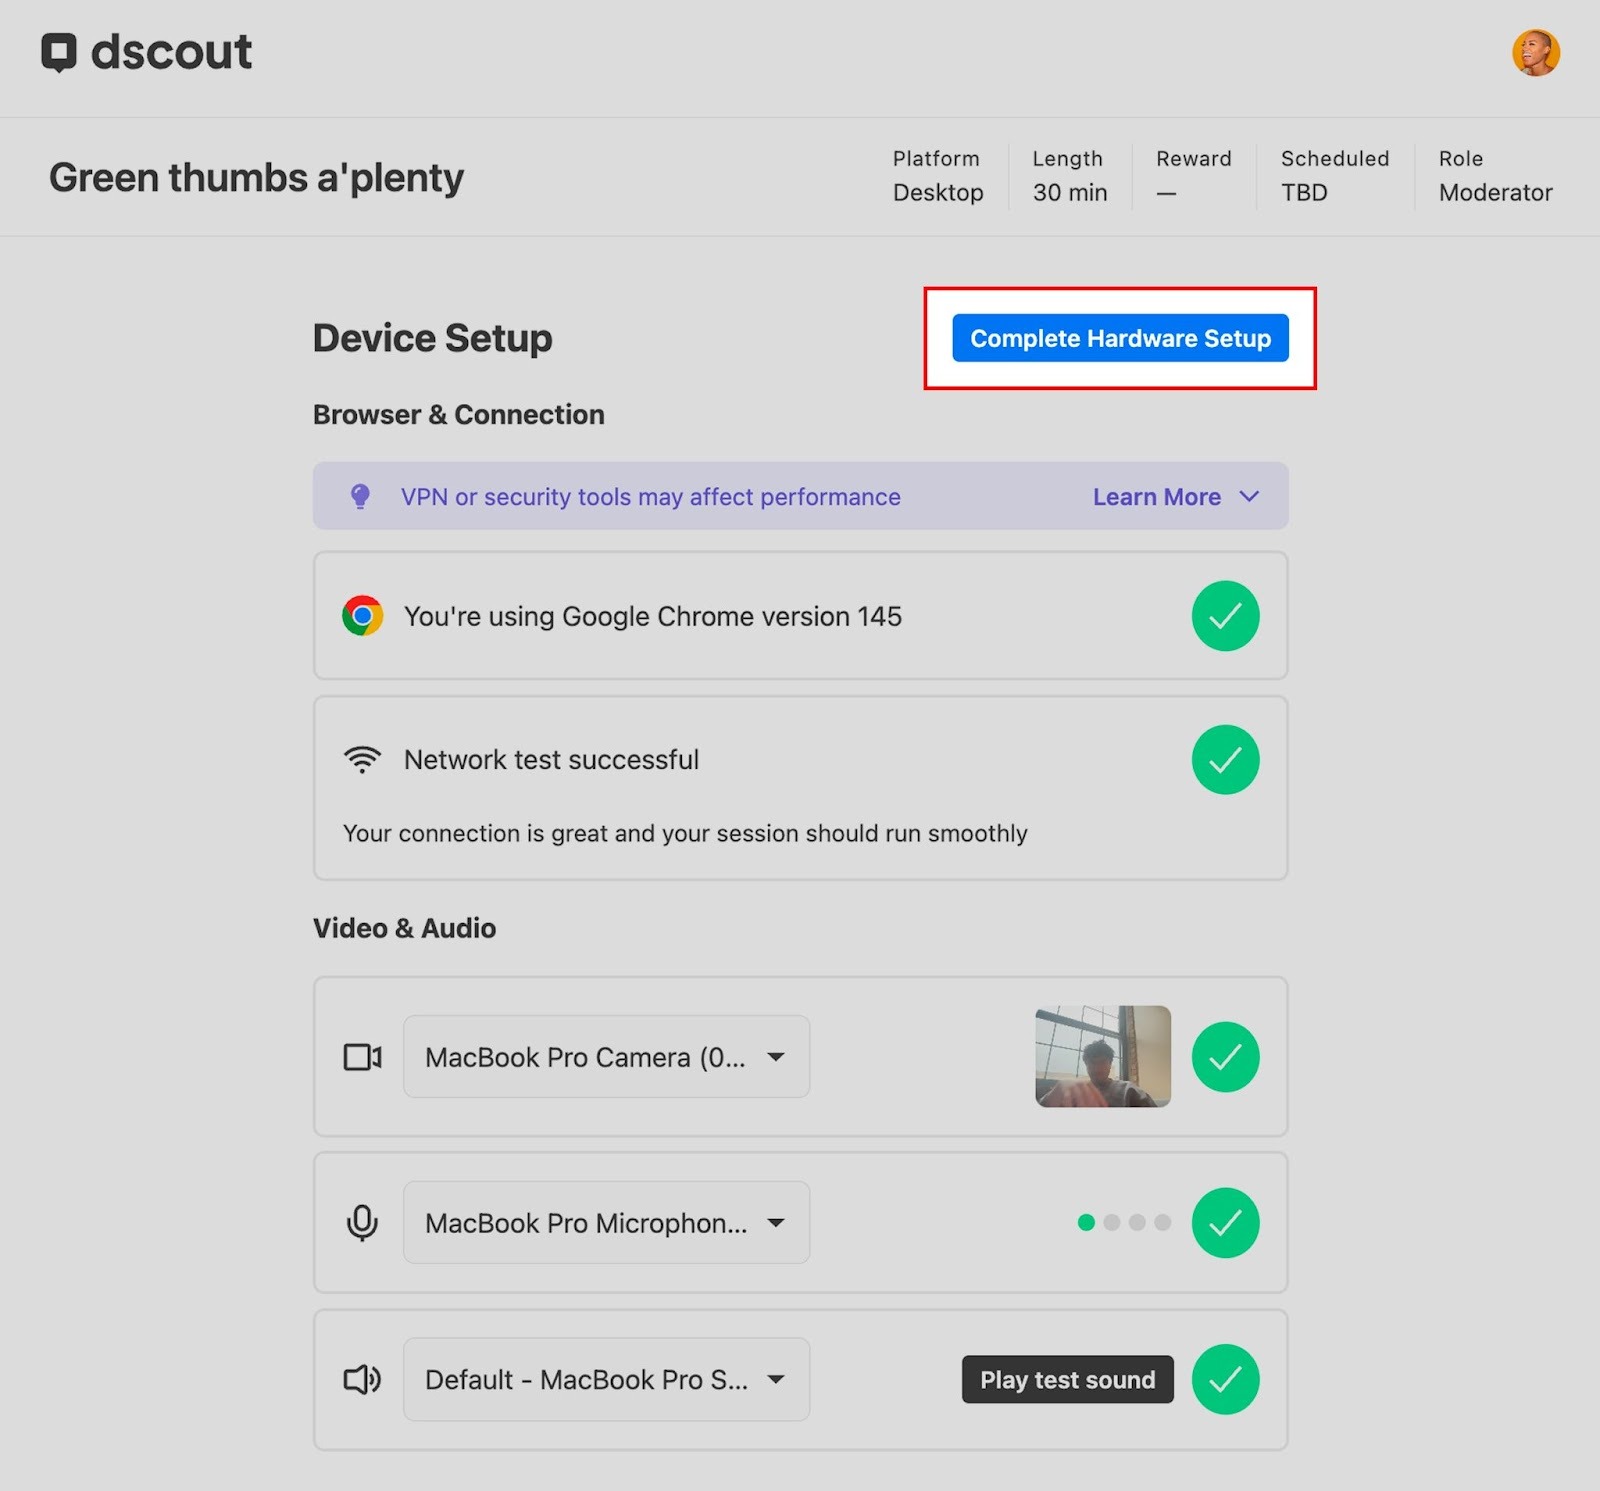Viewport: 1600px width, 1491px height.
Task: Click the video camera icon
Action: tap(362, 1057)
